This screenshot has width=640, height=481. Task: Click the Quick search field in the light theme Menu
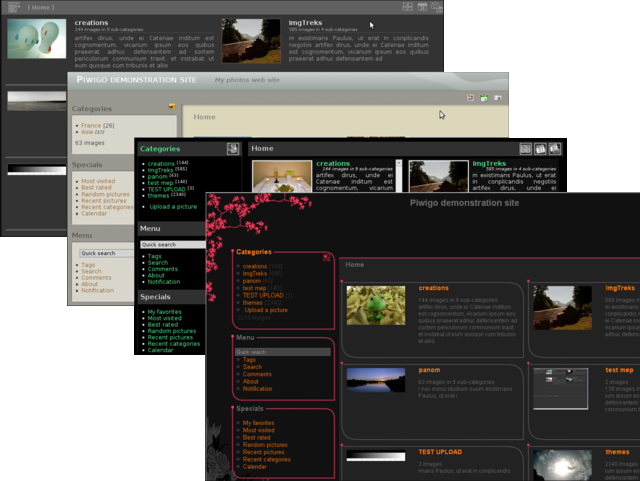pos(105,253)
